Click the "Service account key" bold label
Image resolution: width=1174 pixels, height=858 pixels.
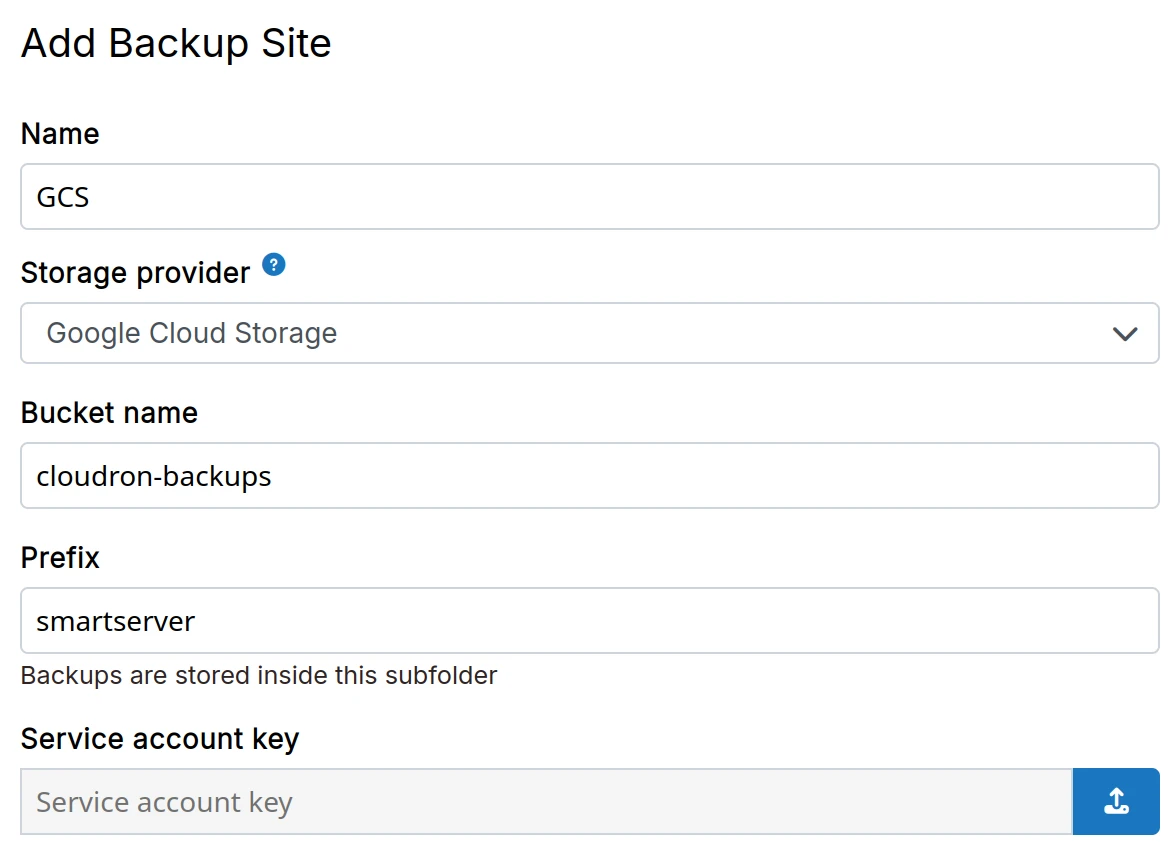point(160,739)
